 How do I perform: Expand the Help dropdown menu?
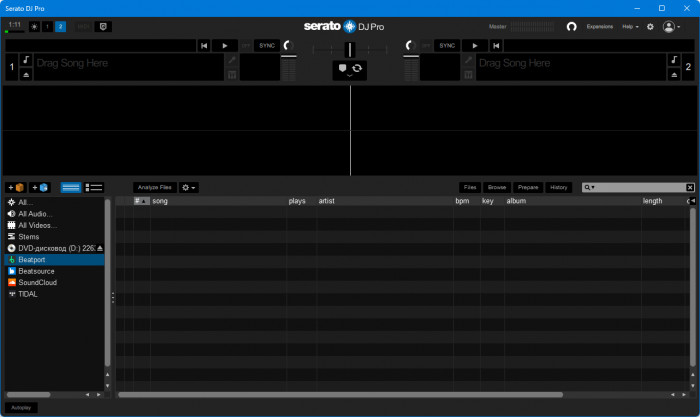click(x=630, y=27)
